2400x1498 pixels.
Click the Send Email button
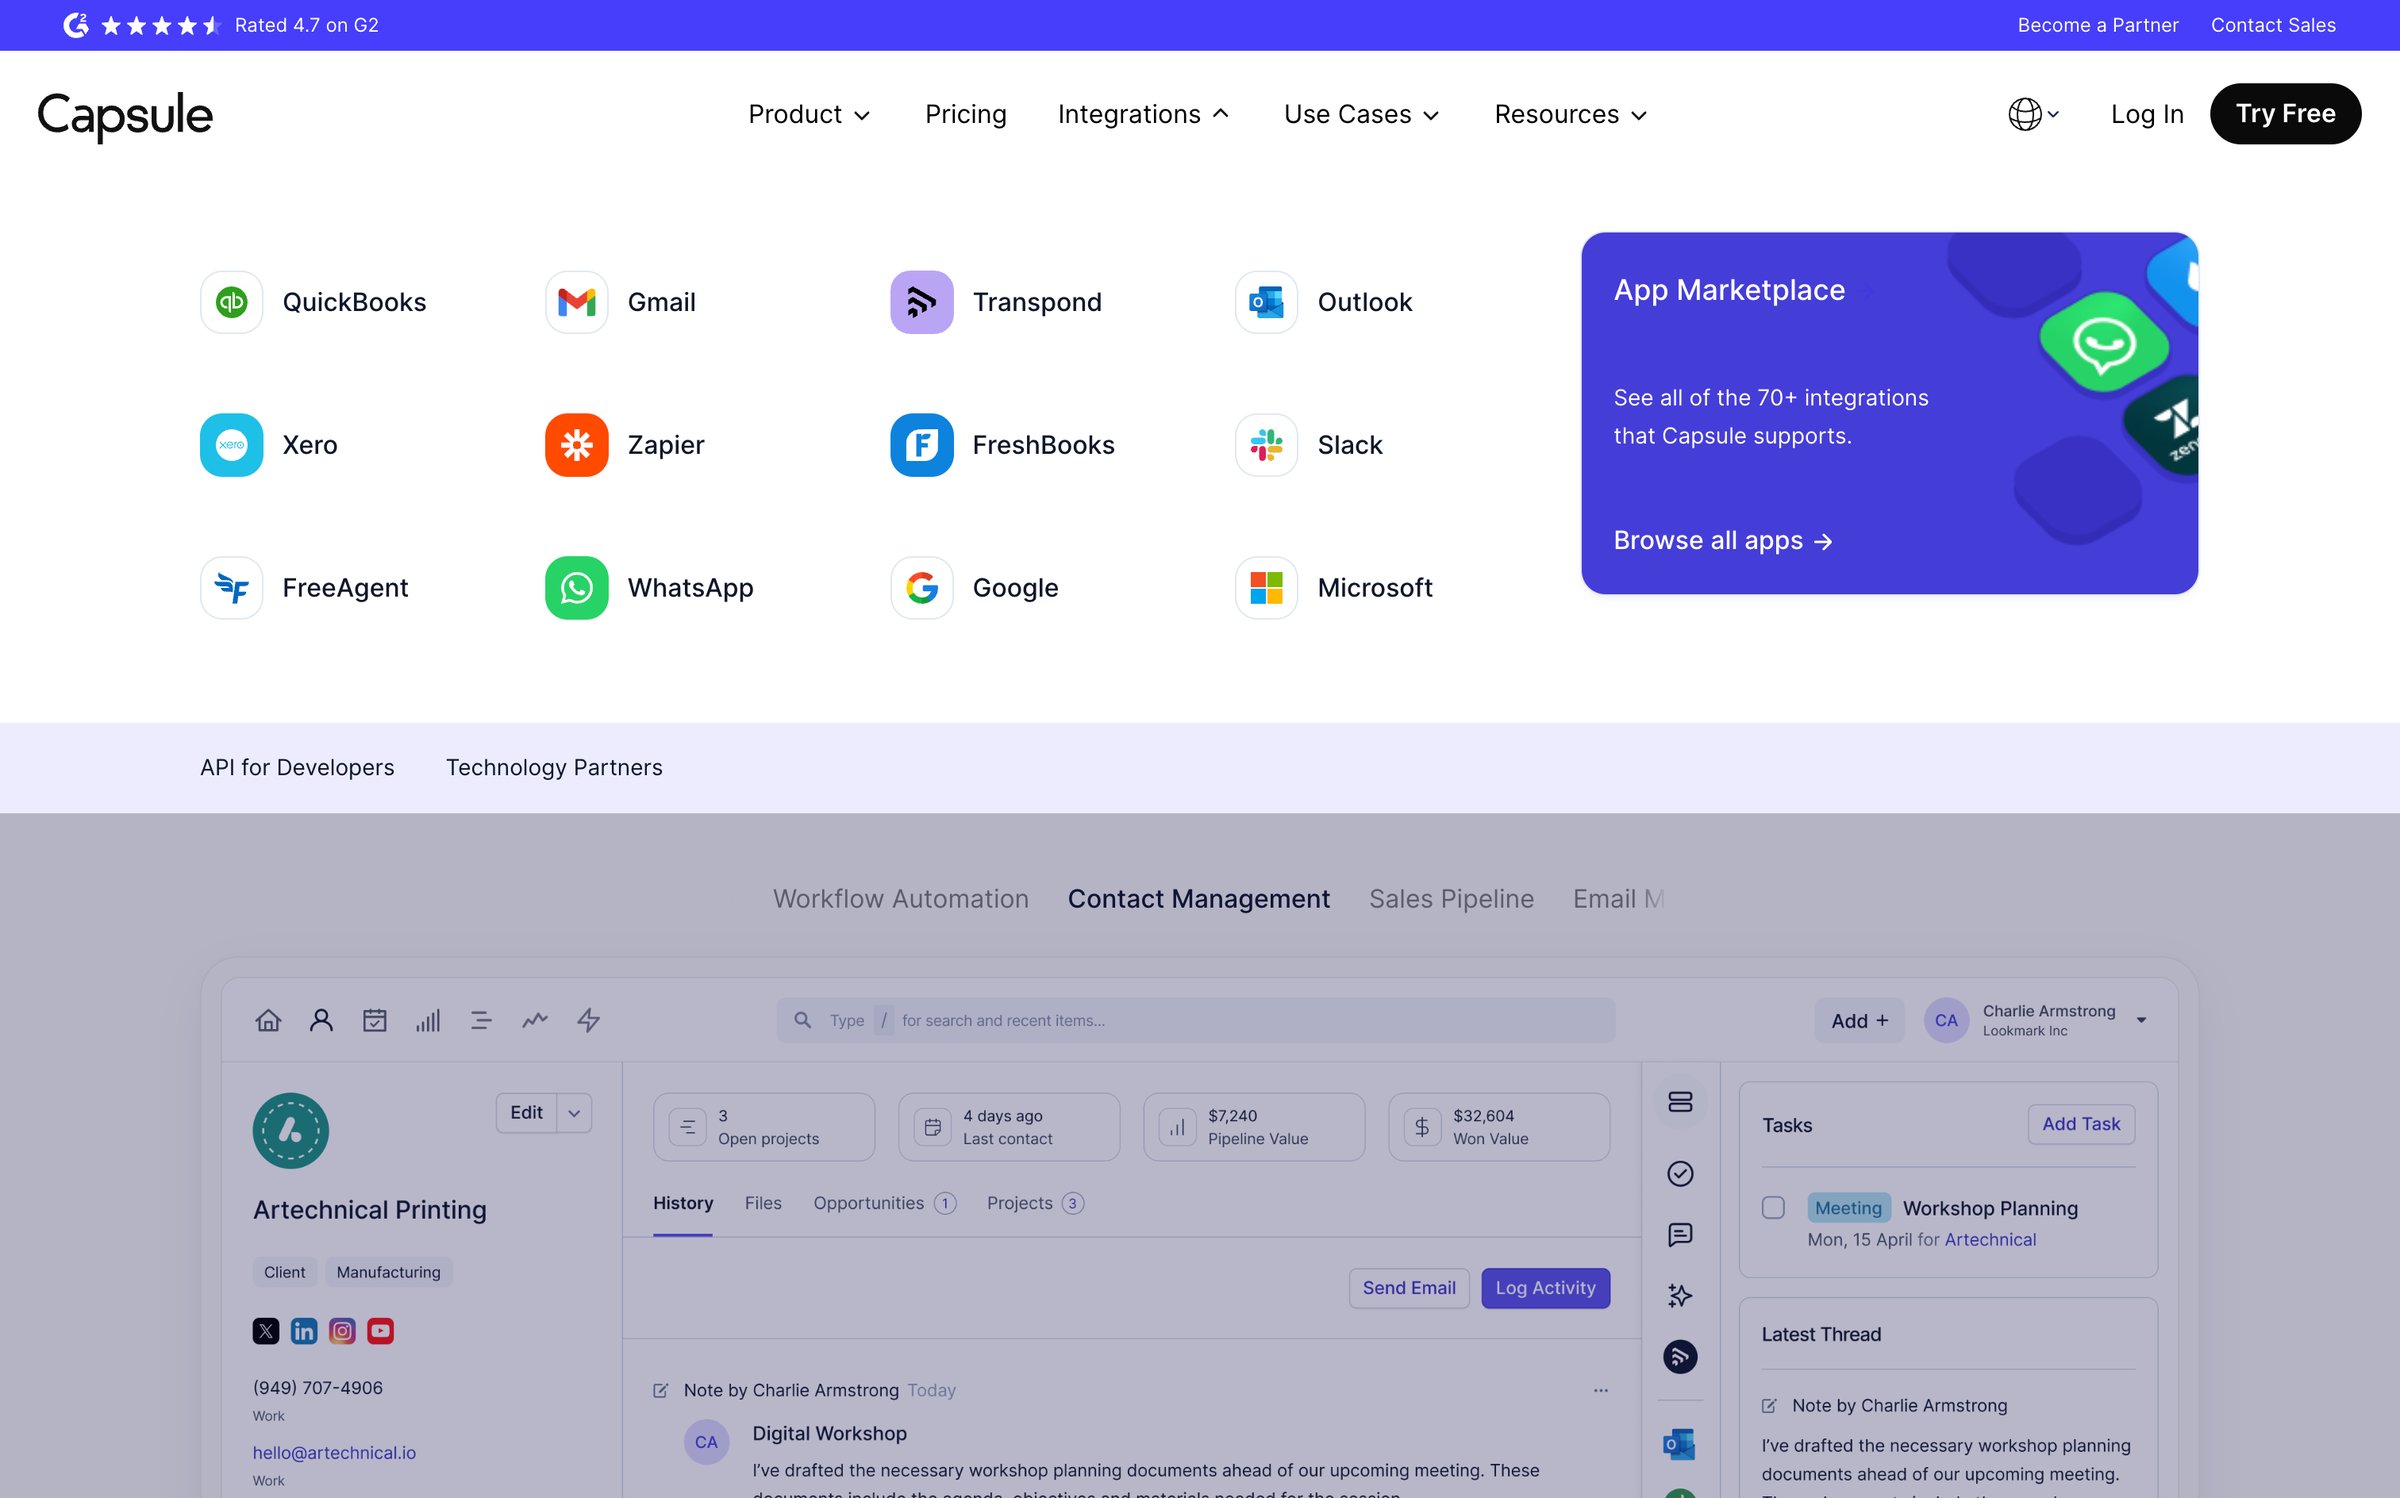(1409, 1288)
